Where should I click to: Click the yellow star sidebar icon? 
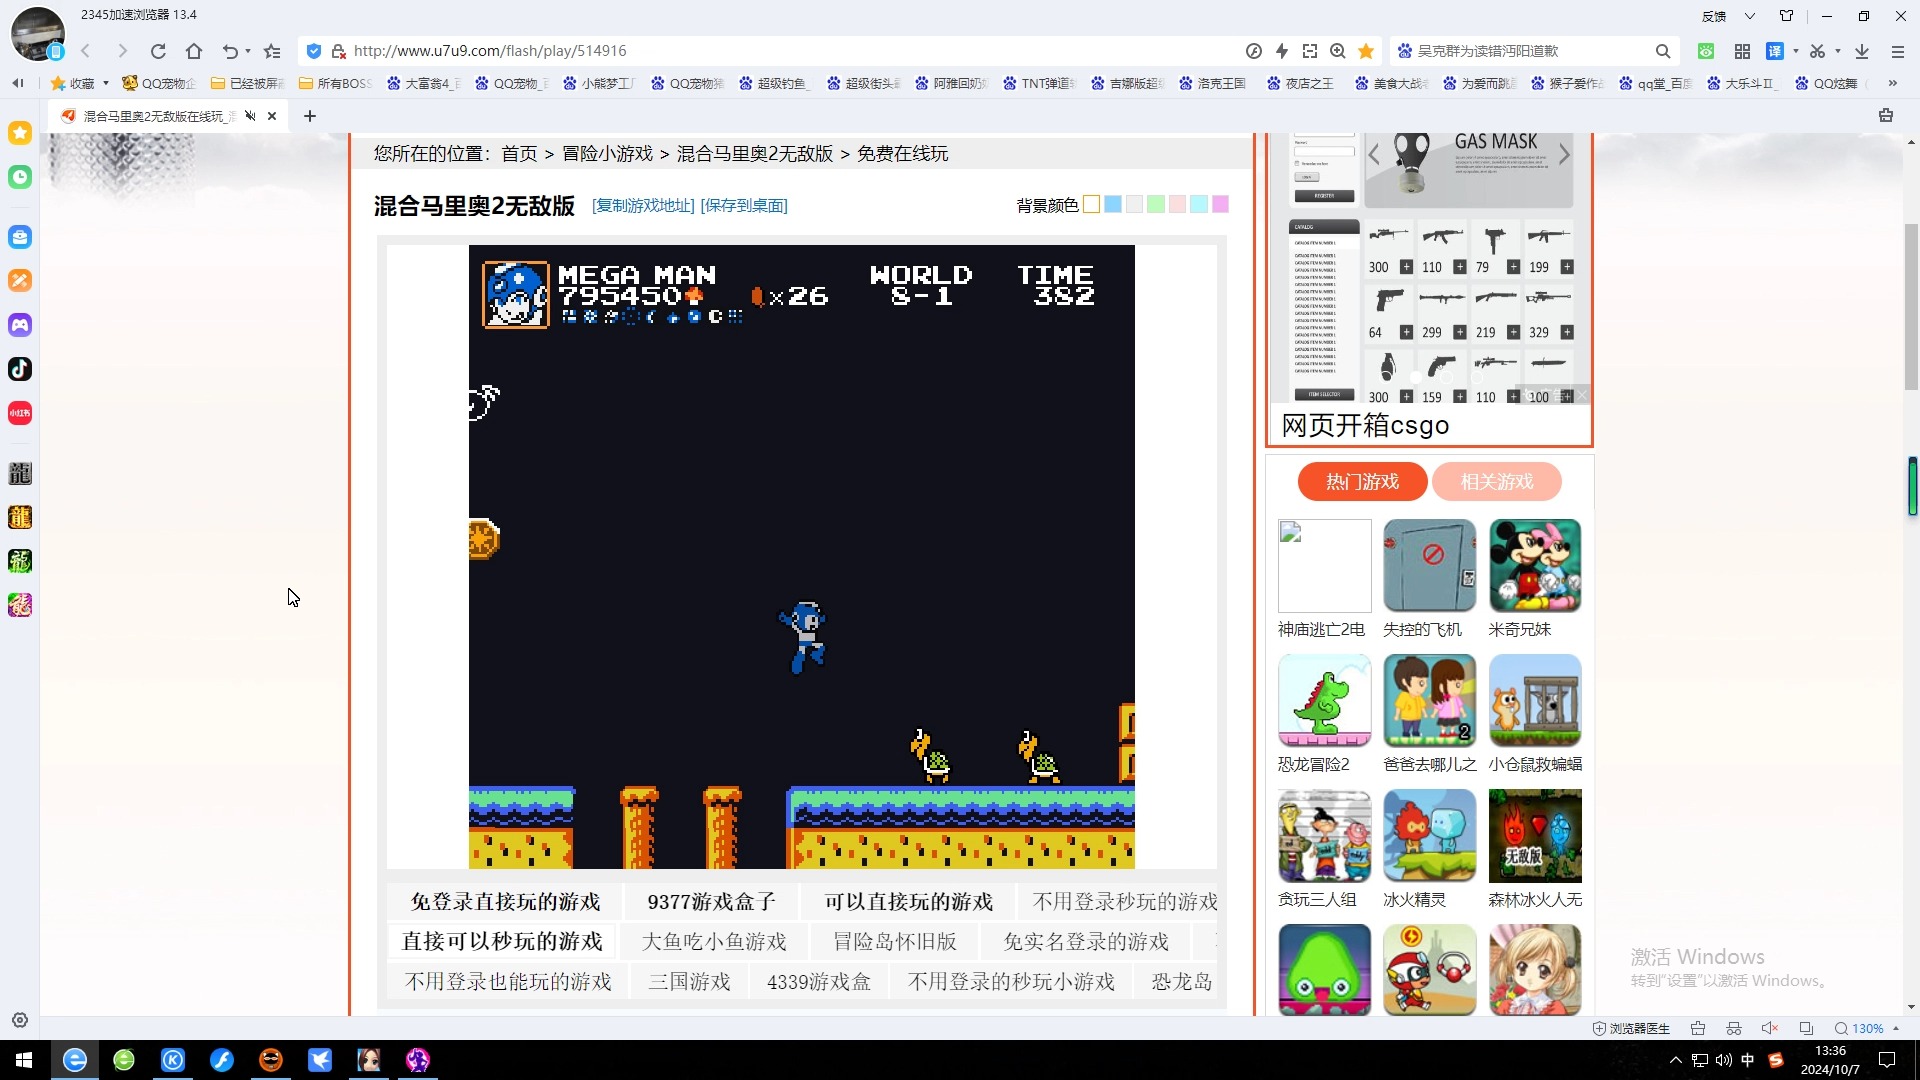click(20, 133)
